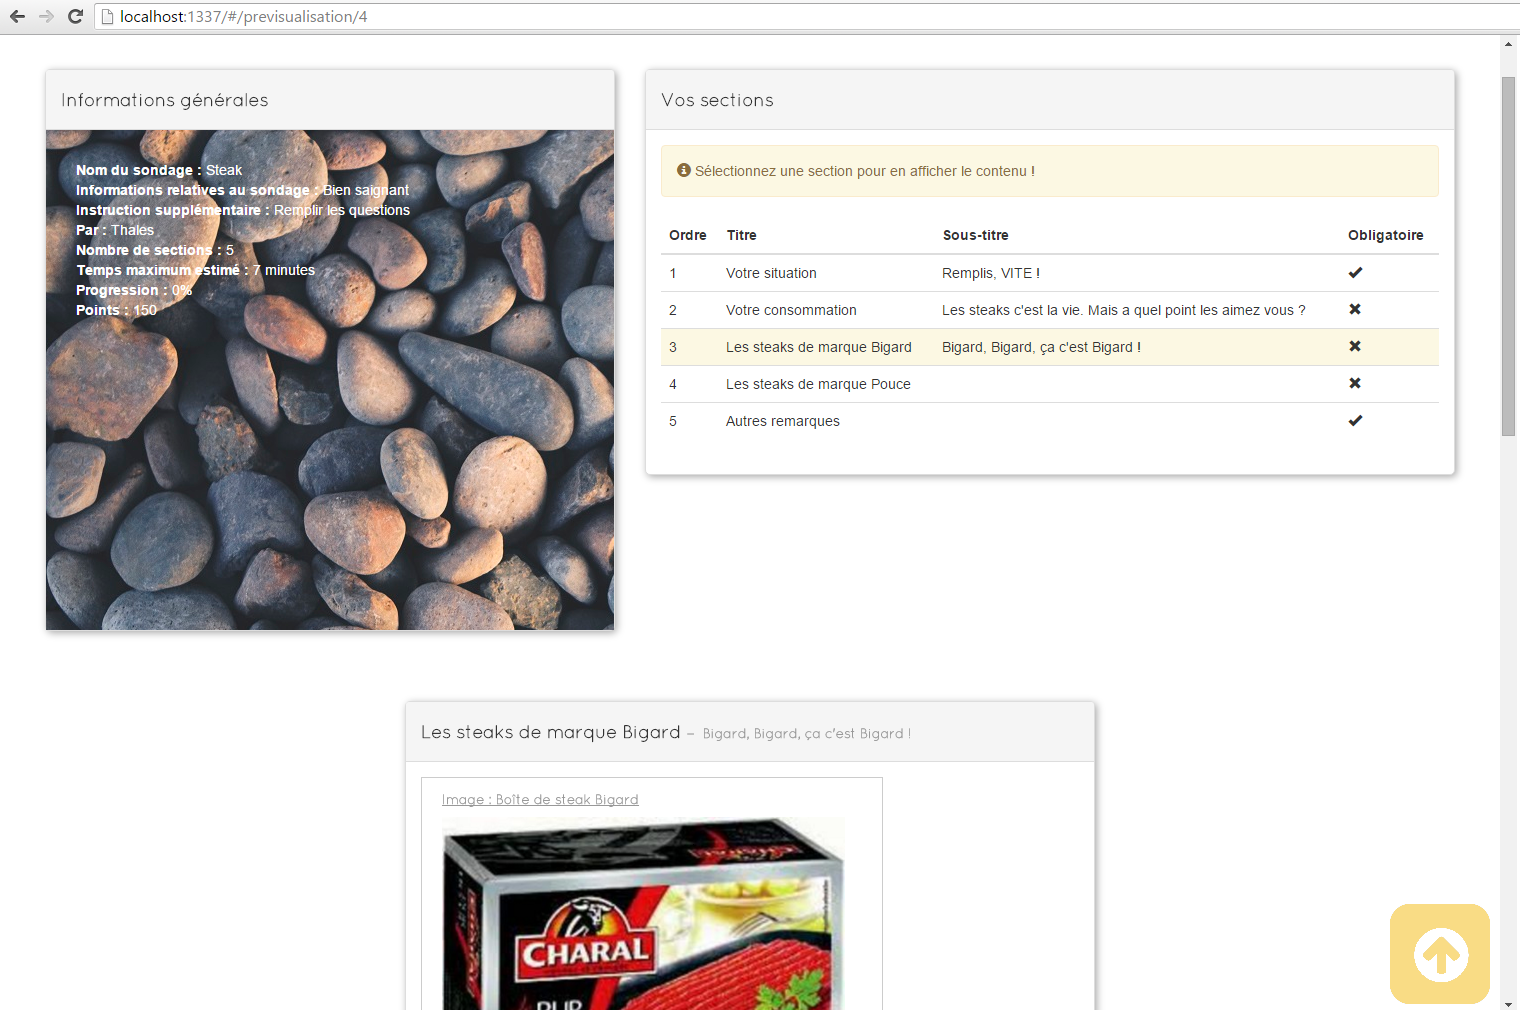The image size is (1520, 1010).
Task: Select section 'Autres remarques'
Action: tap(783, 421)
